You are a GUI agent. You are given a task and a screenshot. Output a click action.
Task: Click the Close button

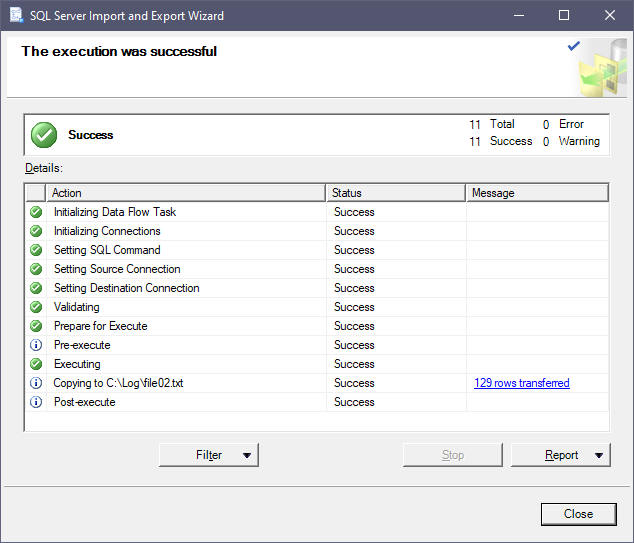(x=579, y=514)
